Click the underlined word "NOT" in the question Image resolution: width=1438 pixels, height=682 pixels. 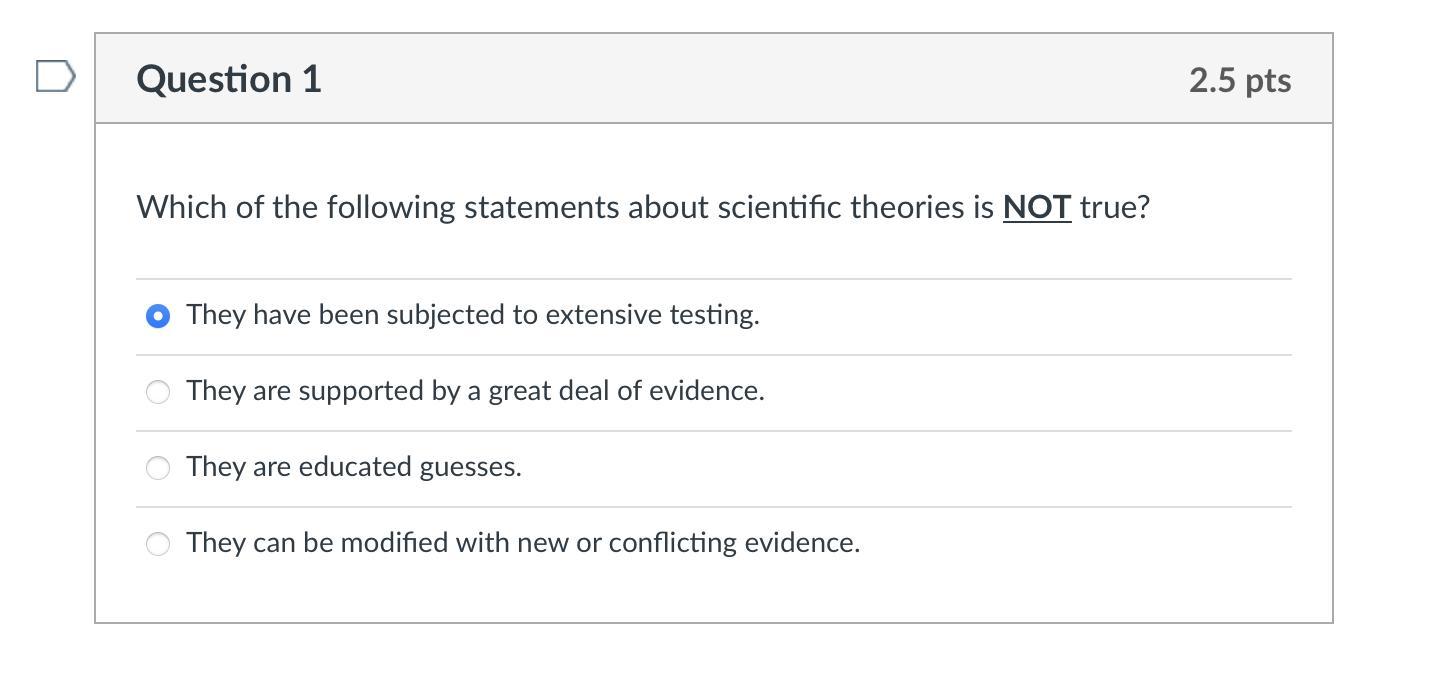click(x=1037, y=207)
